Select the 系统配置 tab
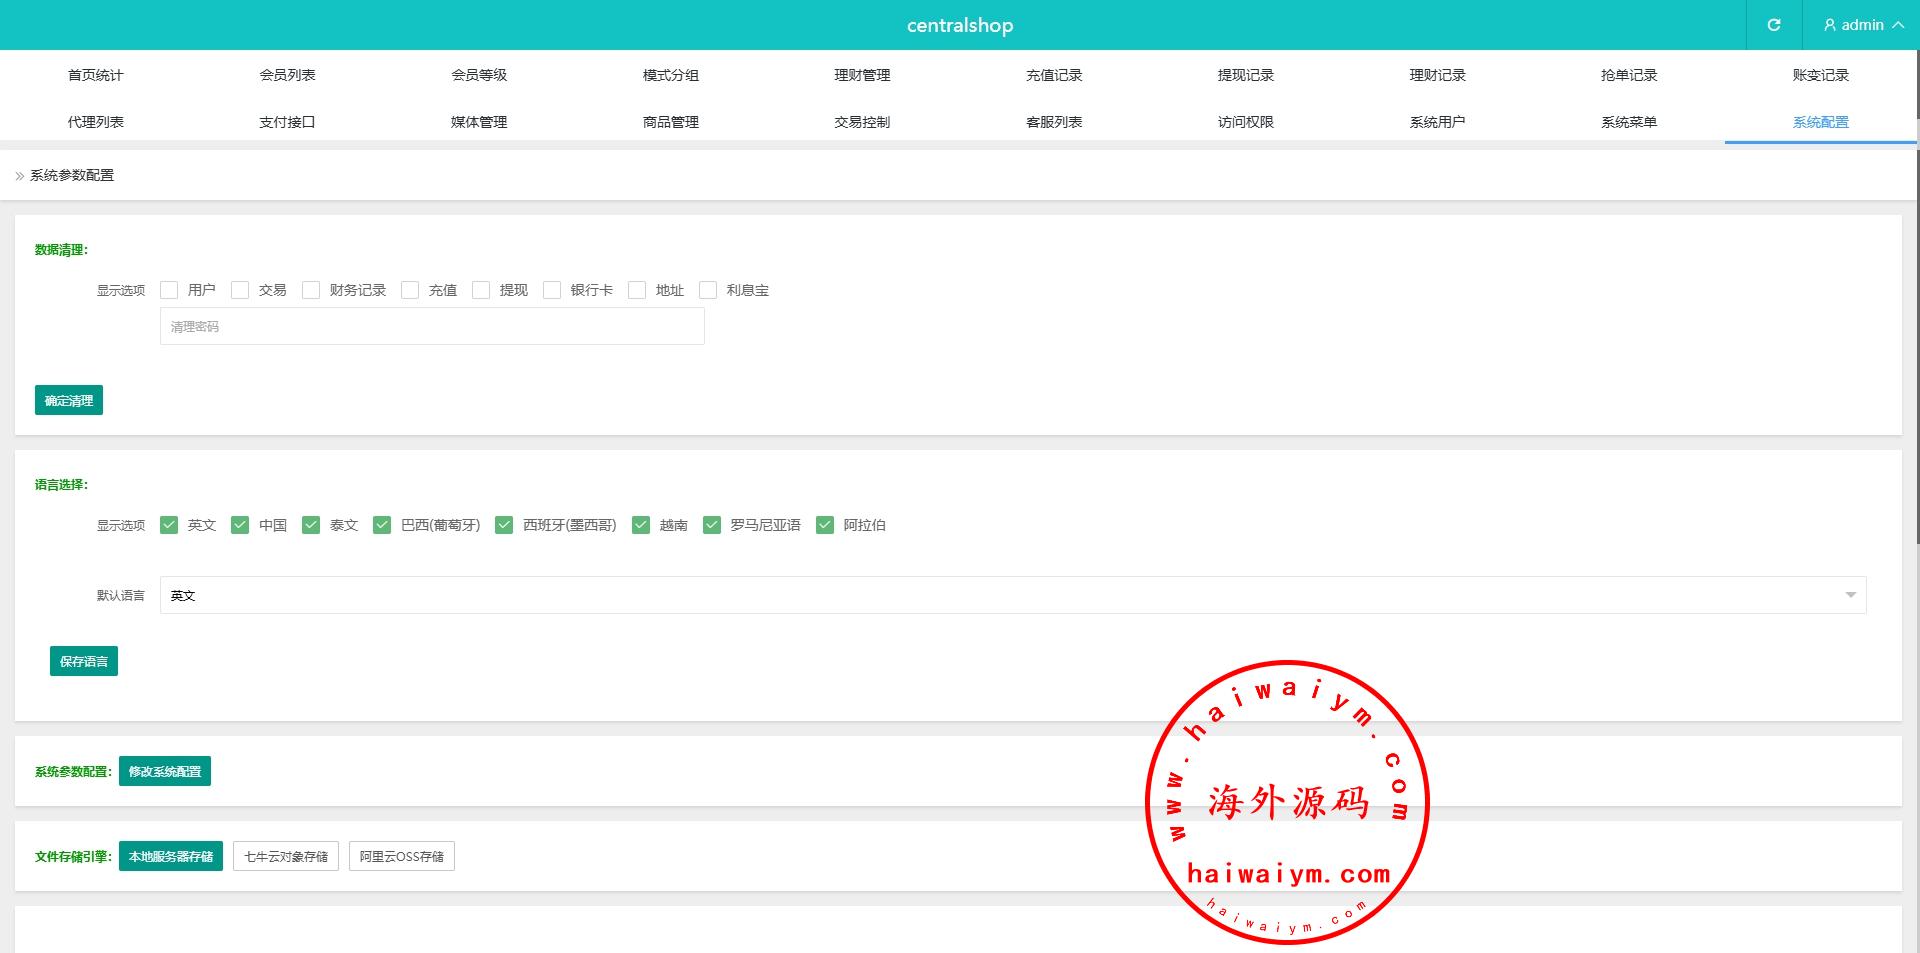 point(1820,122)
